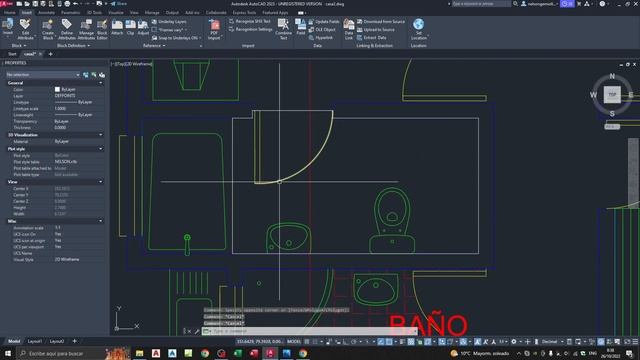Open the Set Location tool
Viewport: 640px width, 360px height.
click(x=418, y=29)
